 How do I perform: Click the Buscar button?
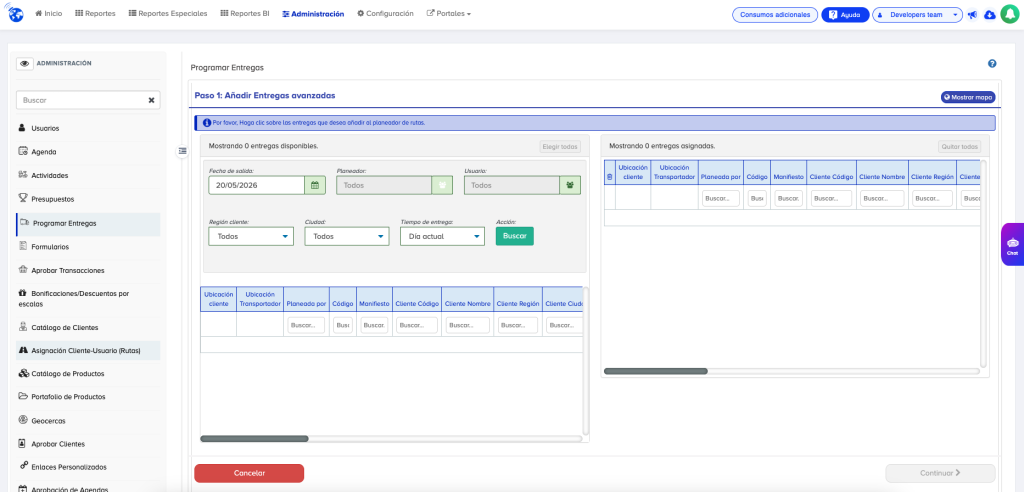(x=515, y=236)
